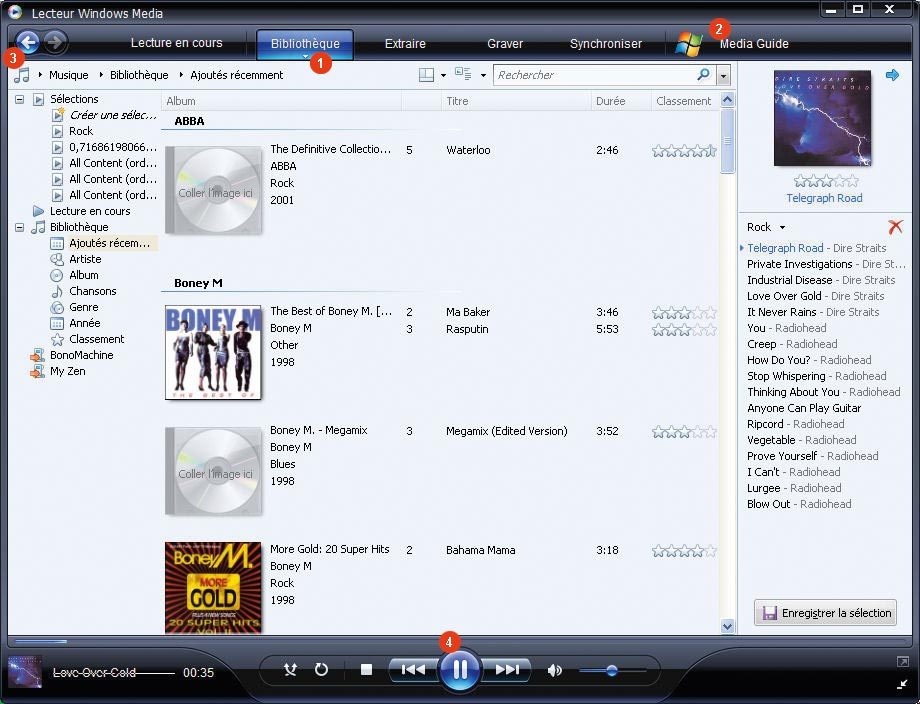Click the blue arrow above the album art

pyautogui.click(x=892, y=75)
